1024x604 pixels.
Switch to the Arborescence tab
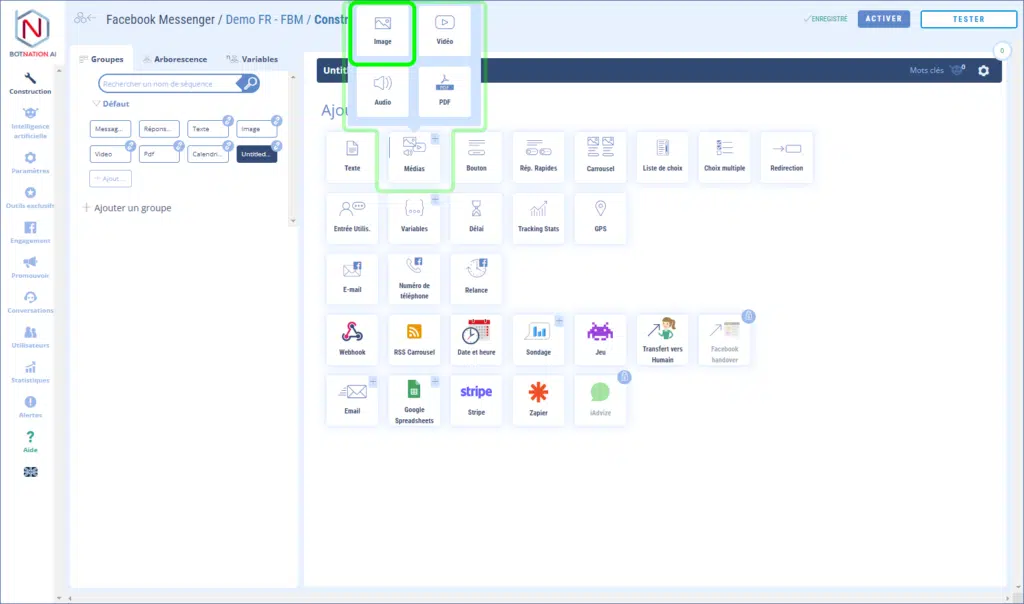(x=174, y=59)
